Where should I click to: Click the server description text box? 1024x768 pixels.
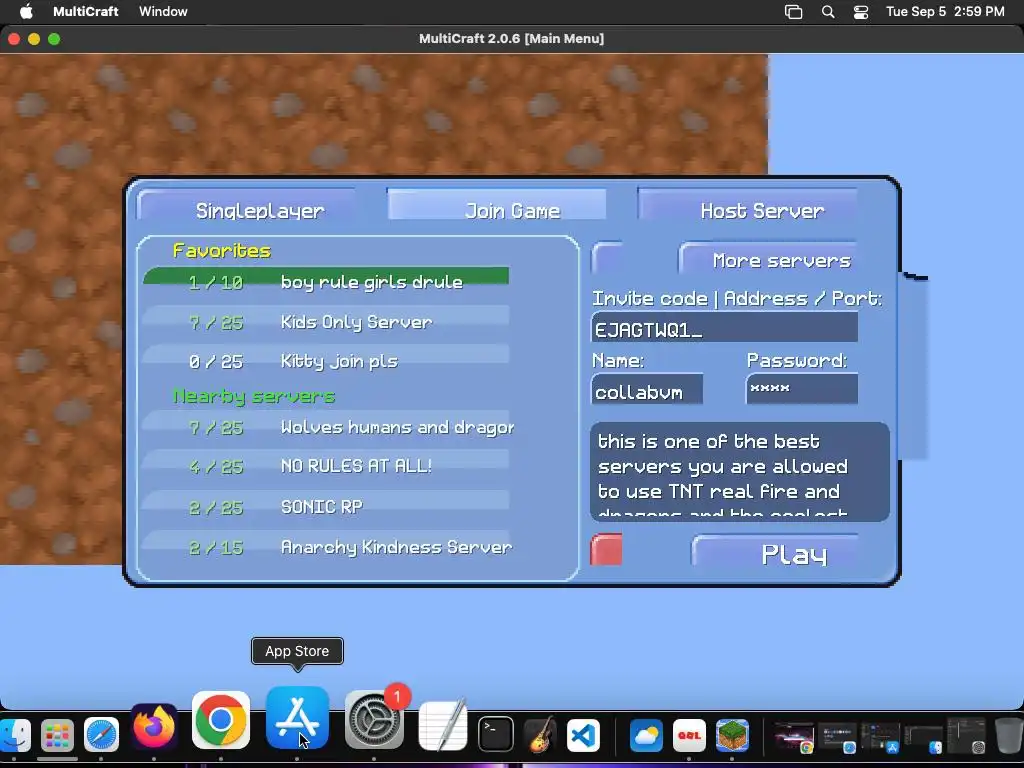tap(740, 472)
